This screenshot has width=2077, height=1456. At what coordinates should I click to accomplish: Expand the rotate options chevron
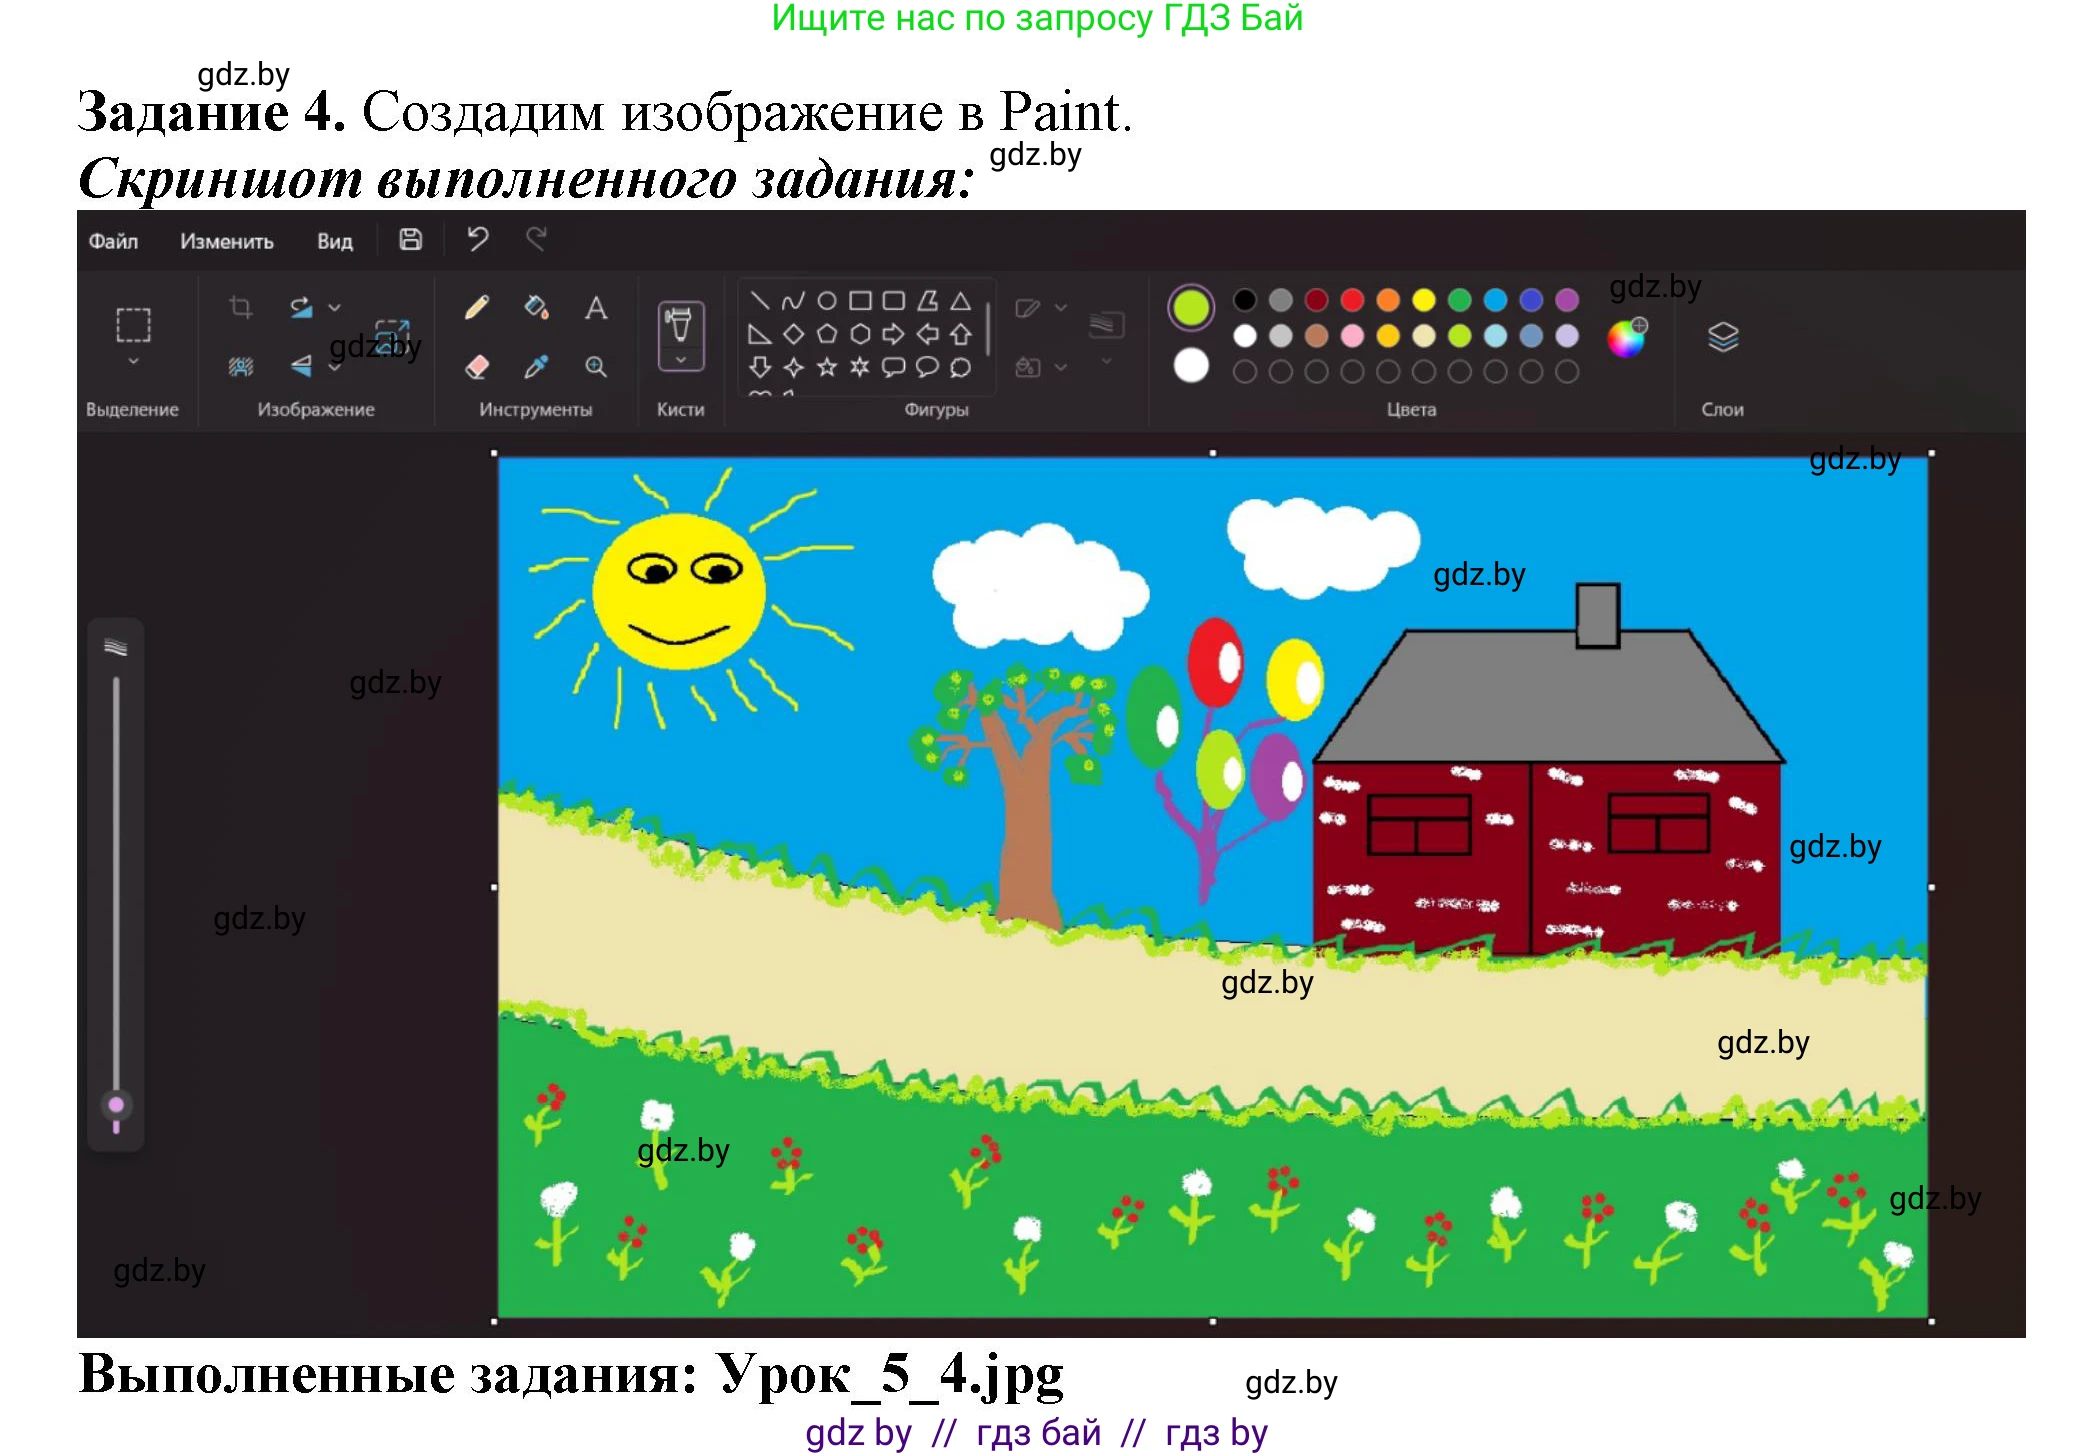coord(335,307)
